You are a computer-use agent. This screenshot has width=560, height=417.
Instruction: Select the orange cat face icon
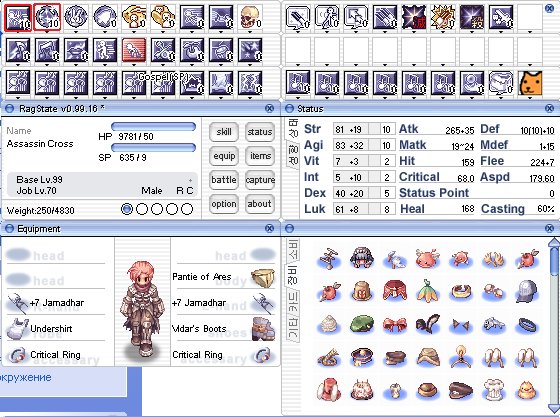530,83
